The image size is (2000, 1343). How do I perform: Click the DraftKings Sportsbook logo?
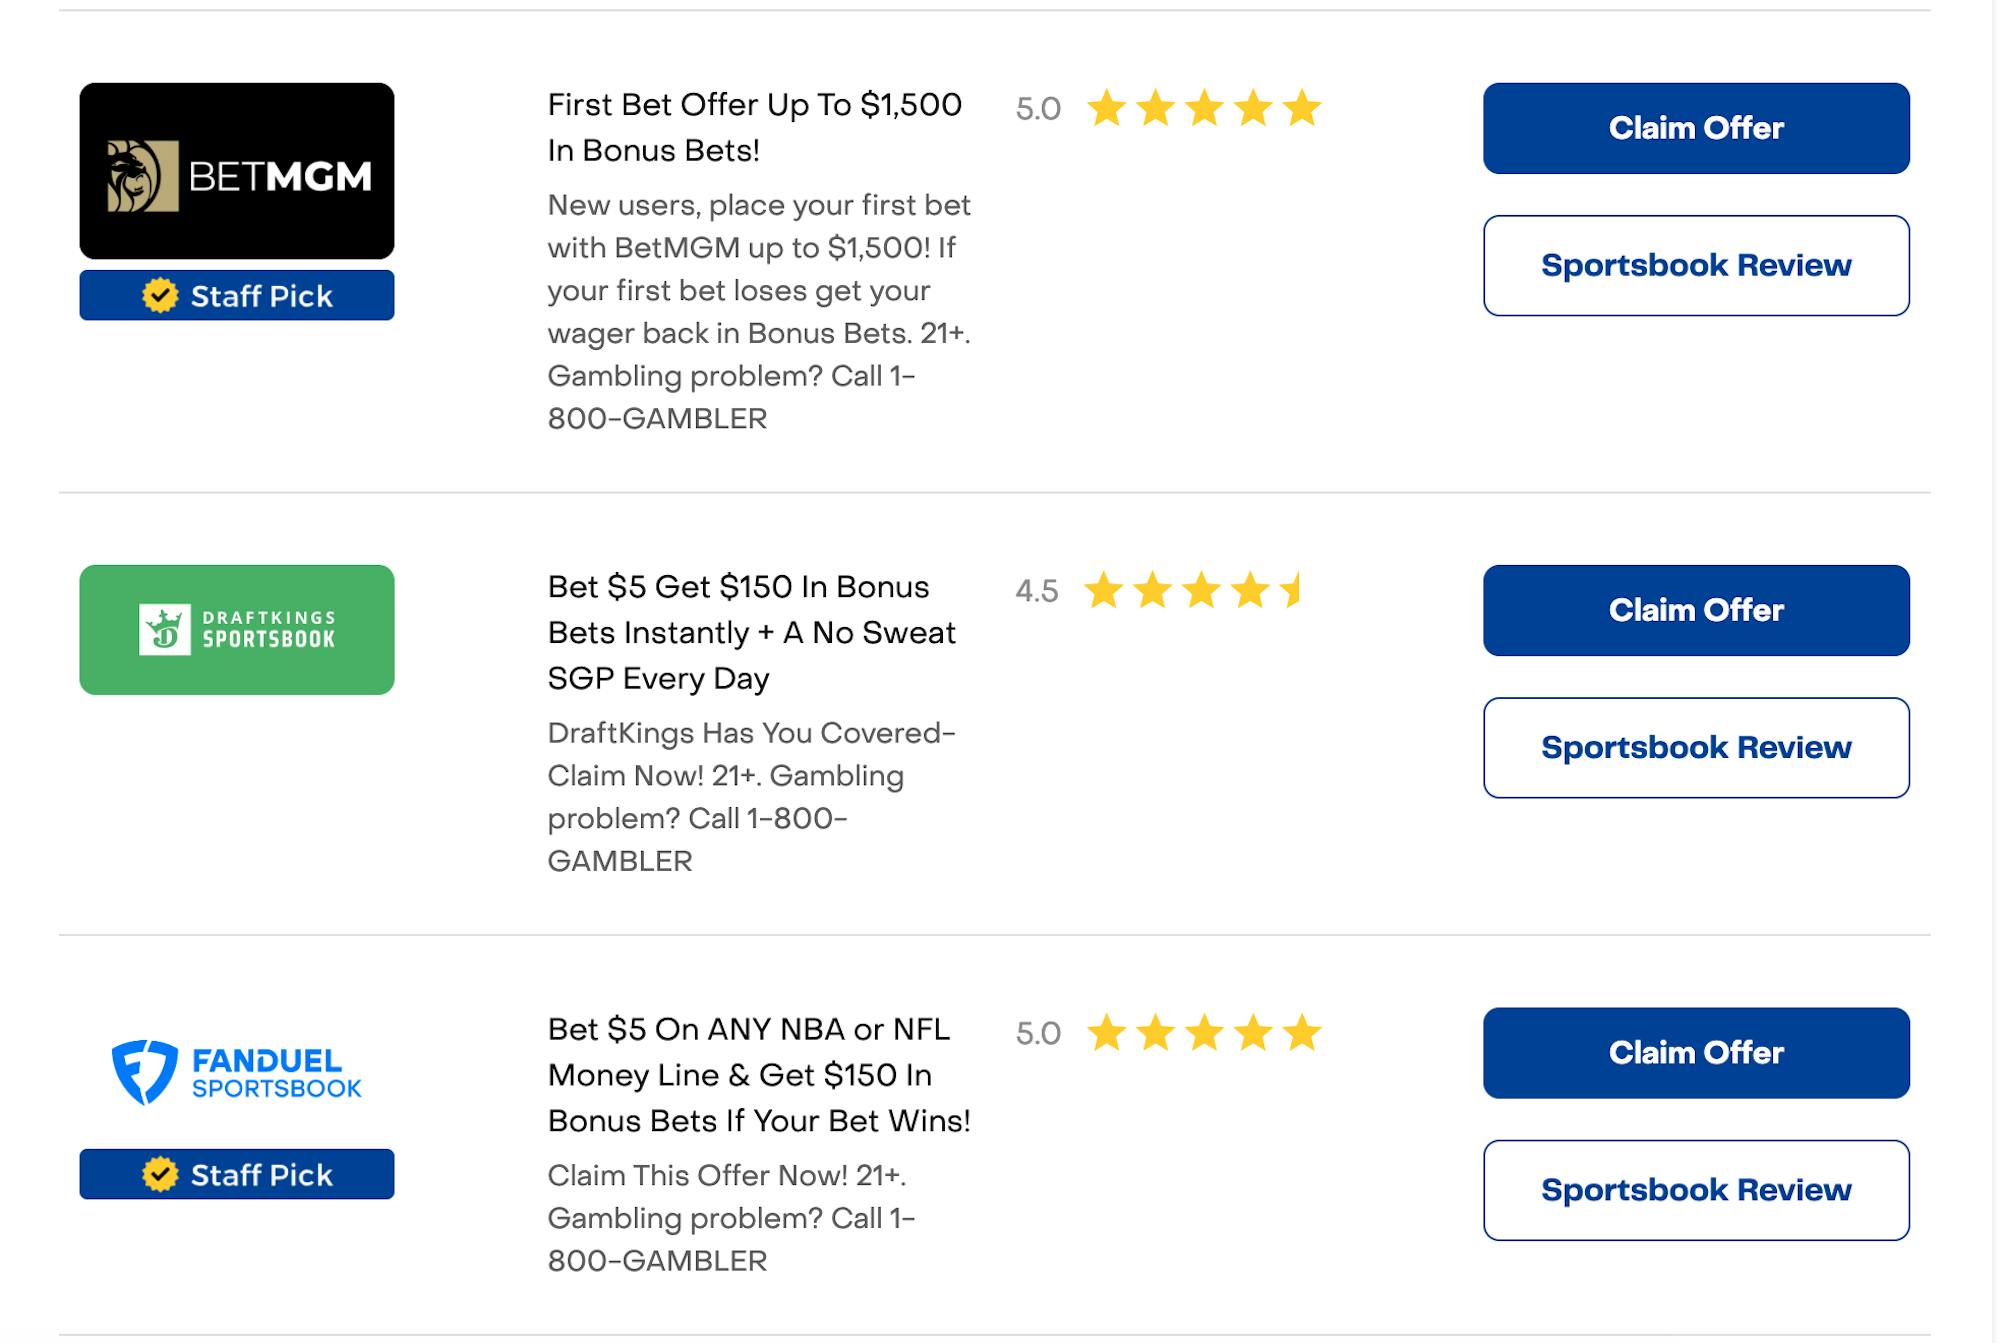(x=237, y=629)
